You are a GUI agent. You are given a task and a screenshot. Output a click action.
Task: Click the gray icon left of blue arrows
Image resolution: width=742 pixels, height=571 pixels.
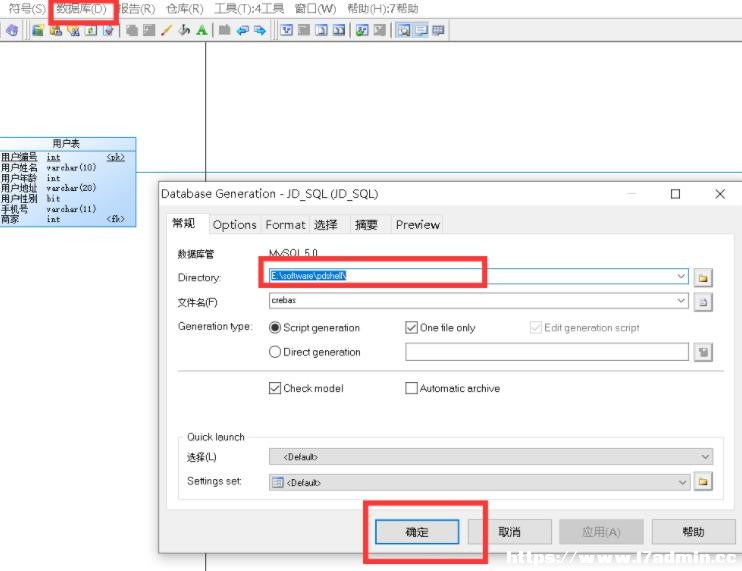225,30
